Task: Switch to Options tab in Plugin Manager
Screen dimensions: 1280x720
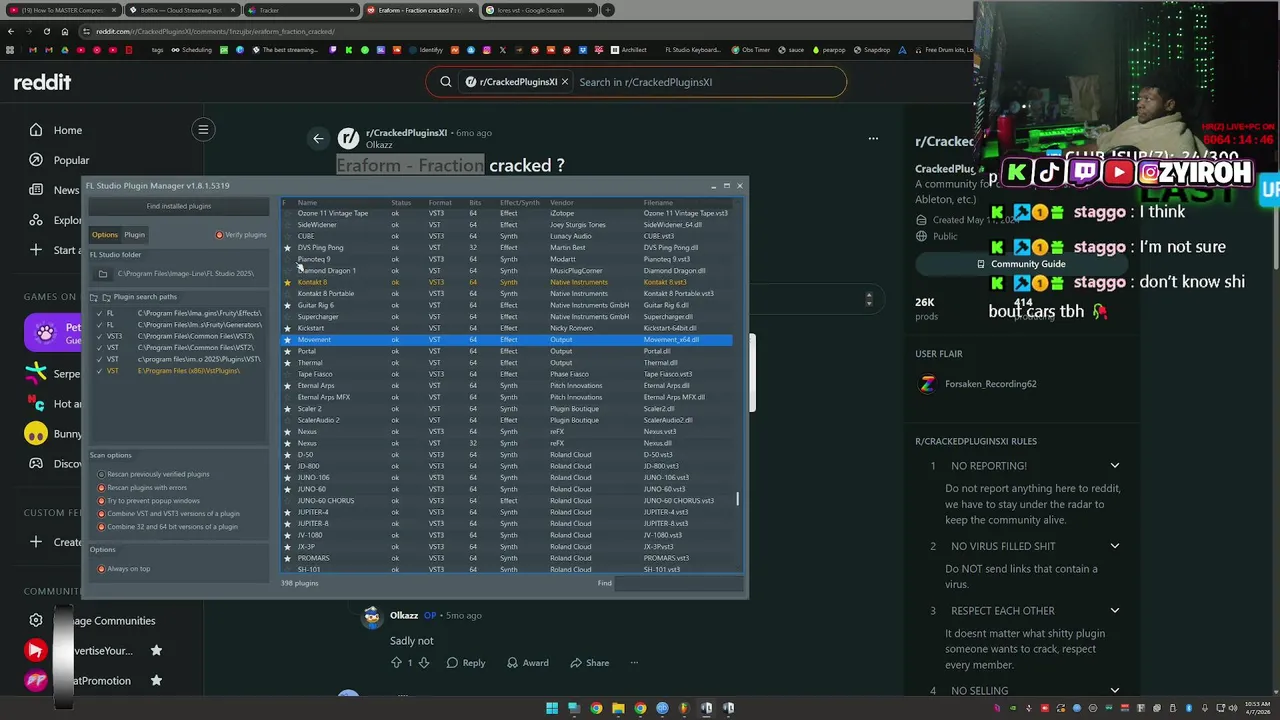Action: coord(105,235)
